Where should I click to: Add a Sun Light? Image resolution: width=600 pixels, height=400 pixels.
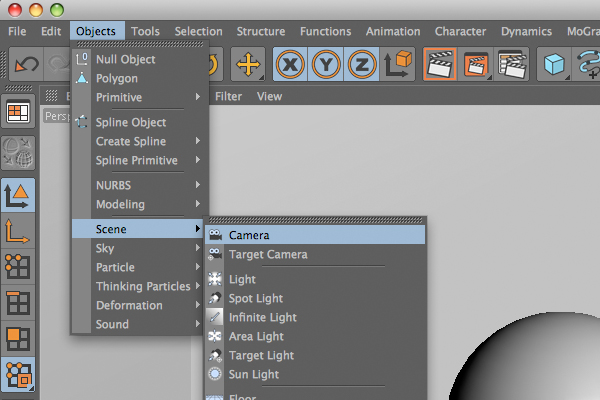315,374
